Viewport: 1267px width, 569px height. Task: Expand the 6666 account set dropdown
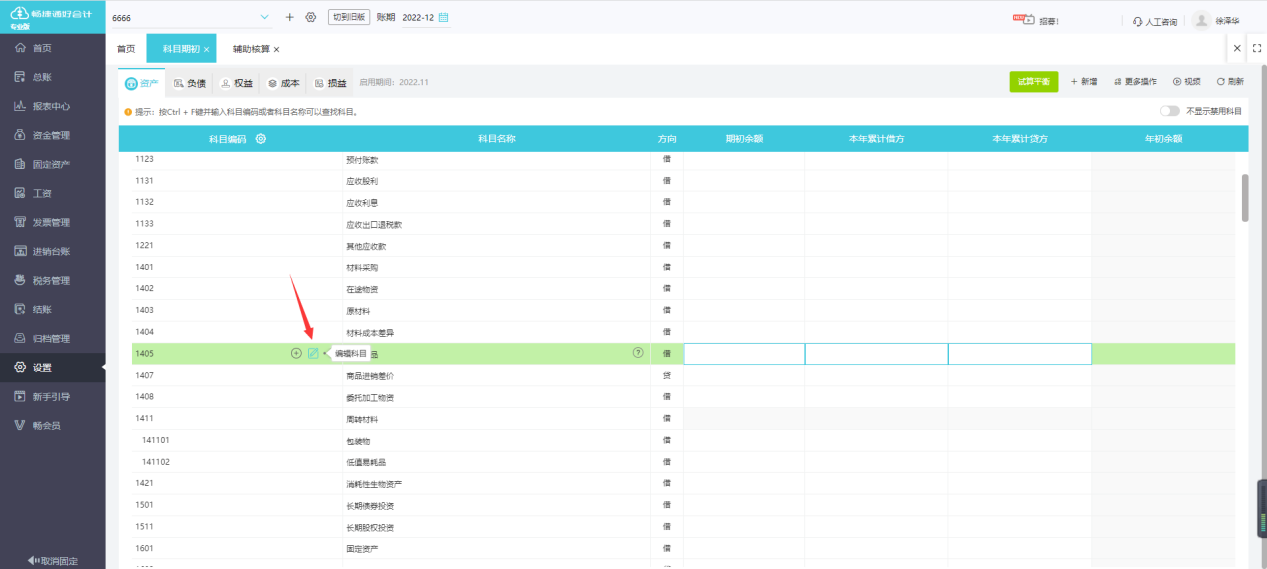[x=264, y=18]
